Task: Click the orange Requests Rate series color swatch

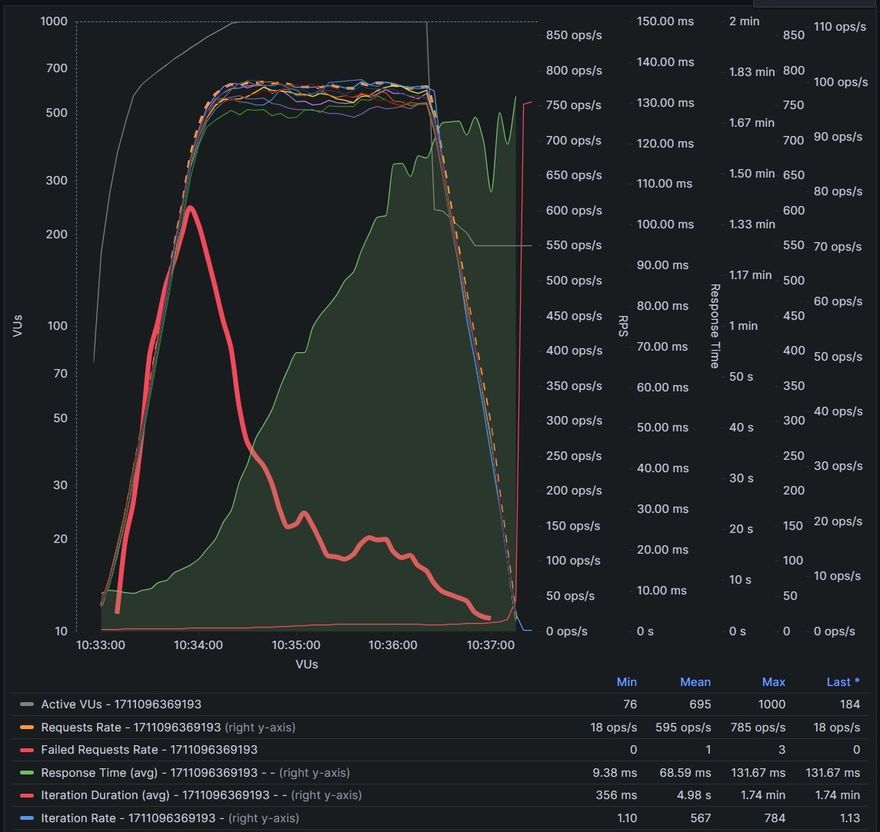Action: click(27, 728)
